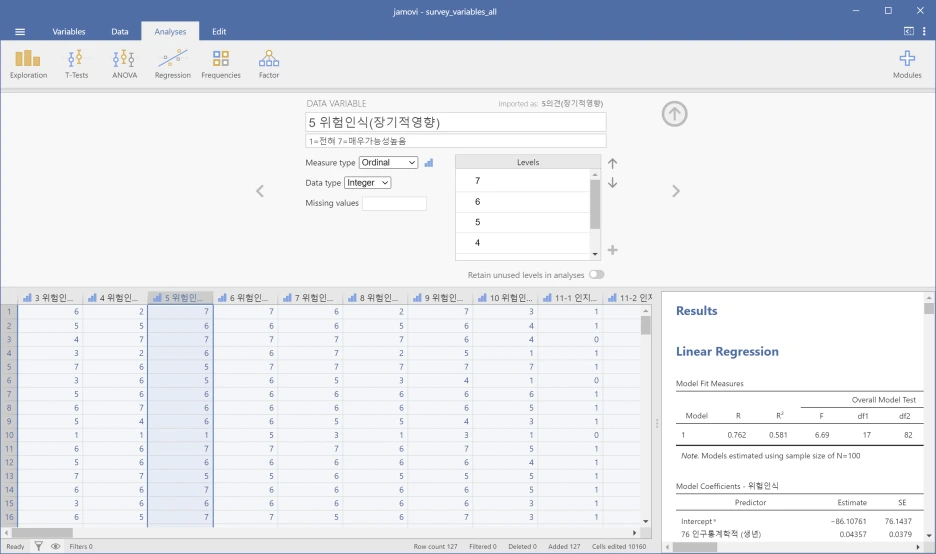Click R² value 0.581

[778, 435]
